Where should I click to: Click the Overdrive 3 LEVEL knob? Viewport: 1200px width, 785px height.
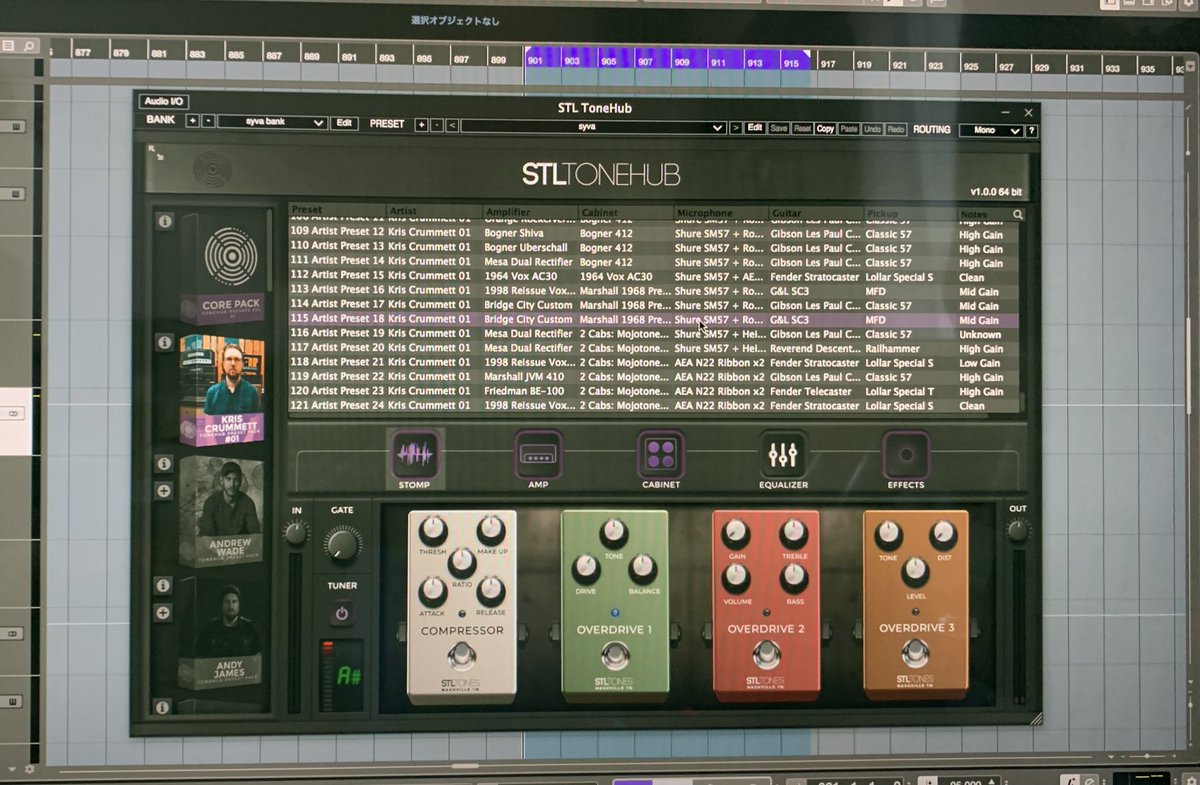[x=915, y=570]
